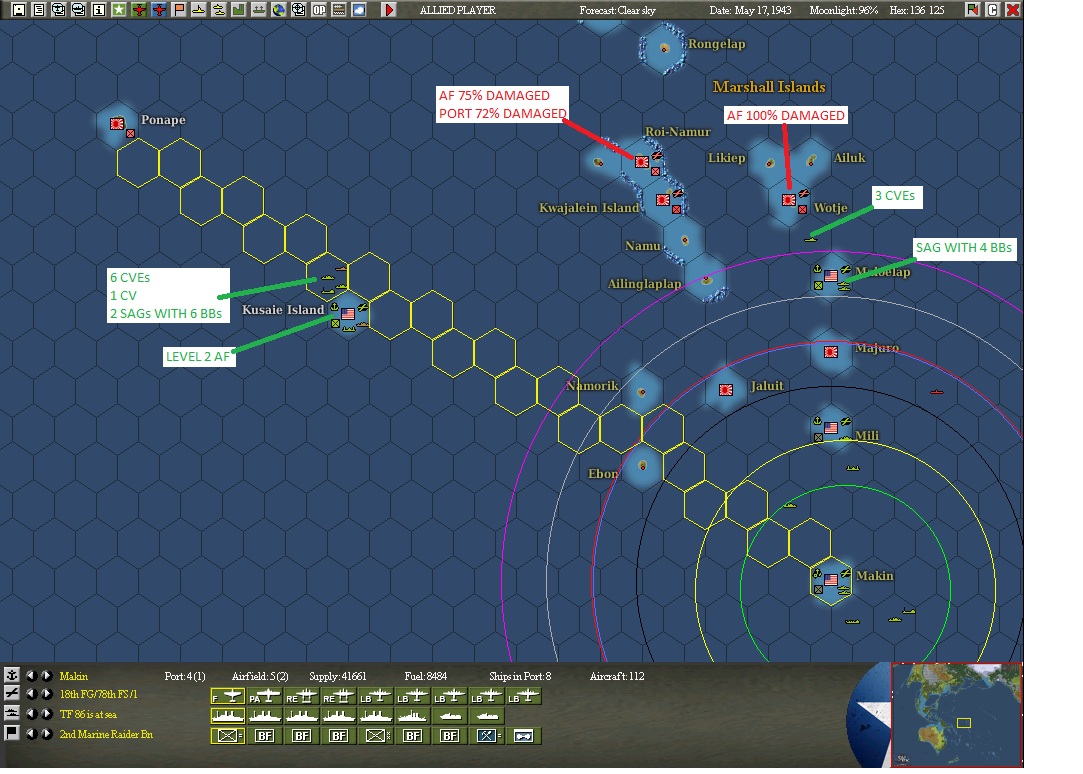Click the Mili US flag base icon
1083x774 pixels.
[x=831, y=427]
